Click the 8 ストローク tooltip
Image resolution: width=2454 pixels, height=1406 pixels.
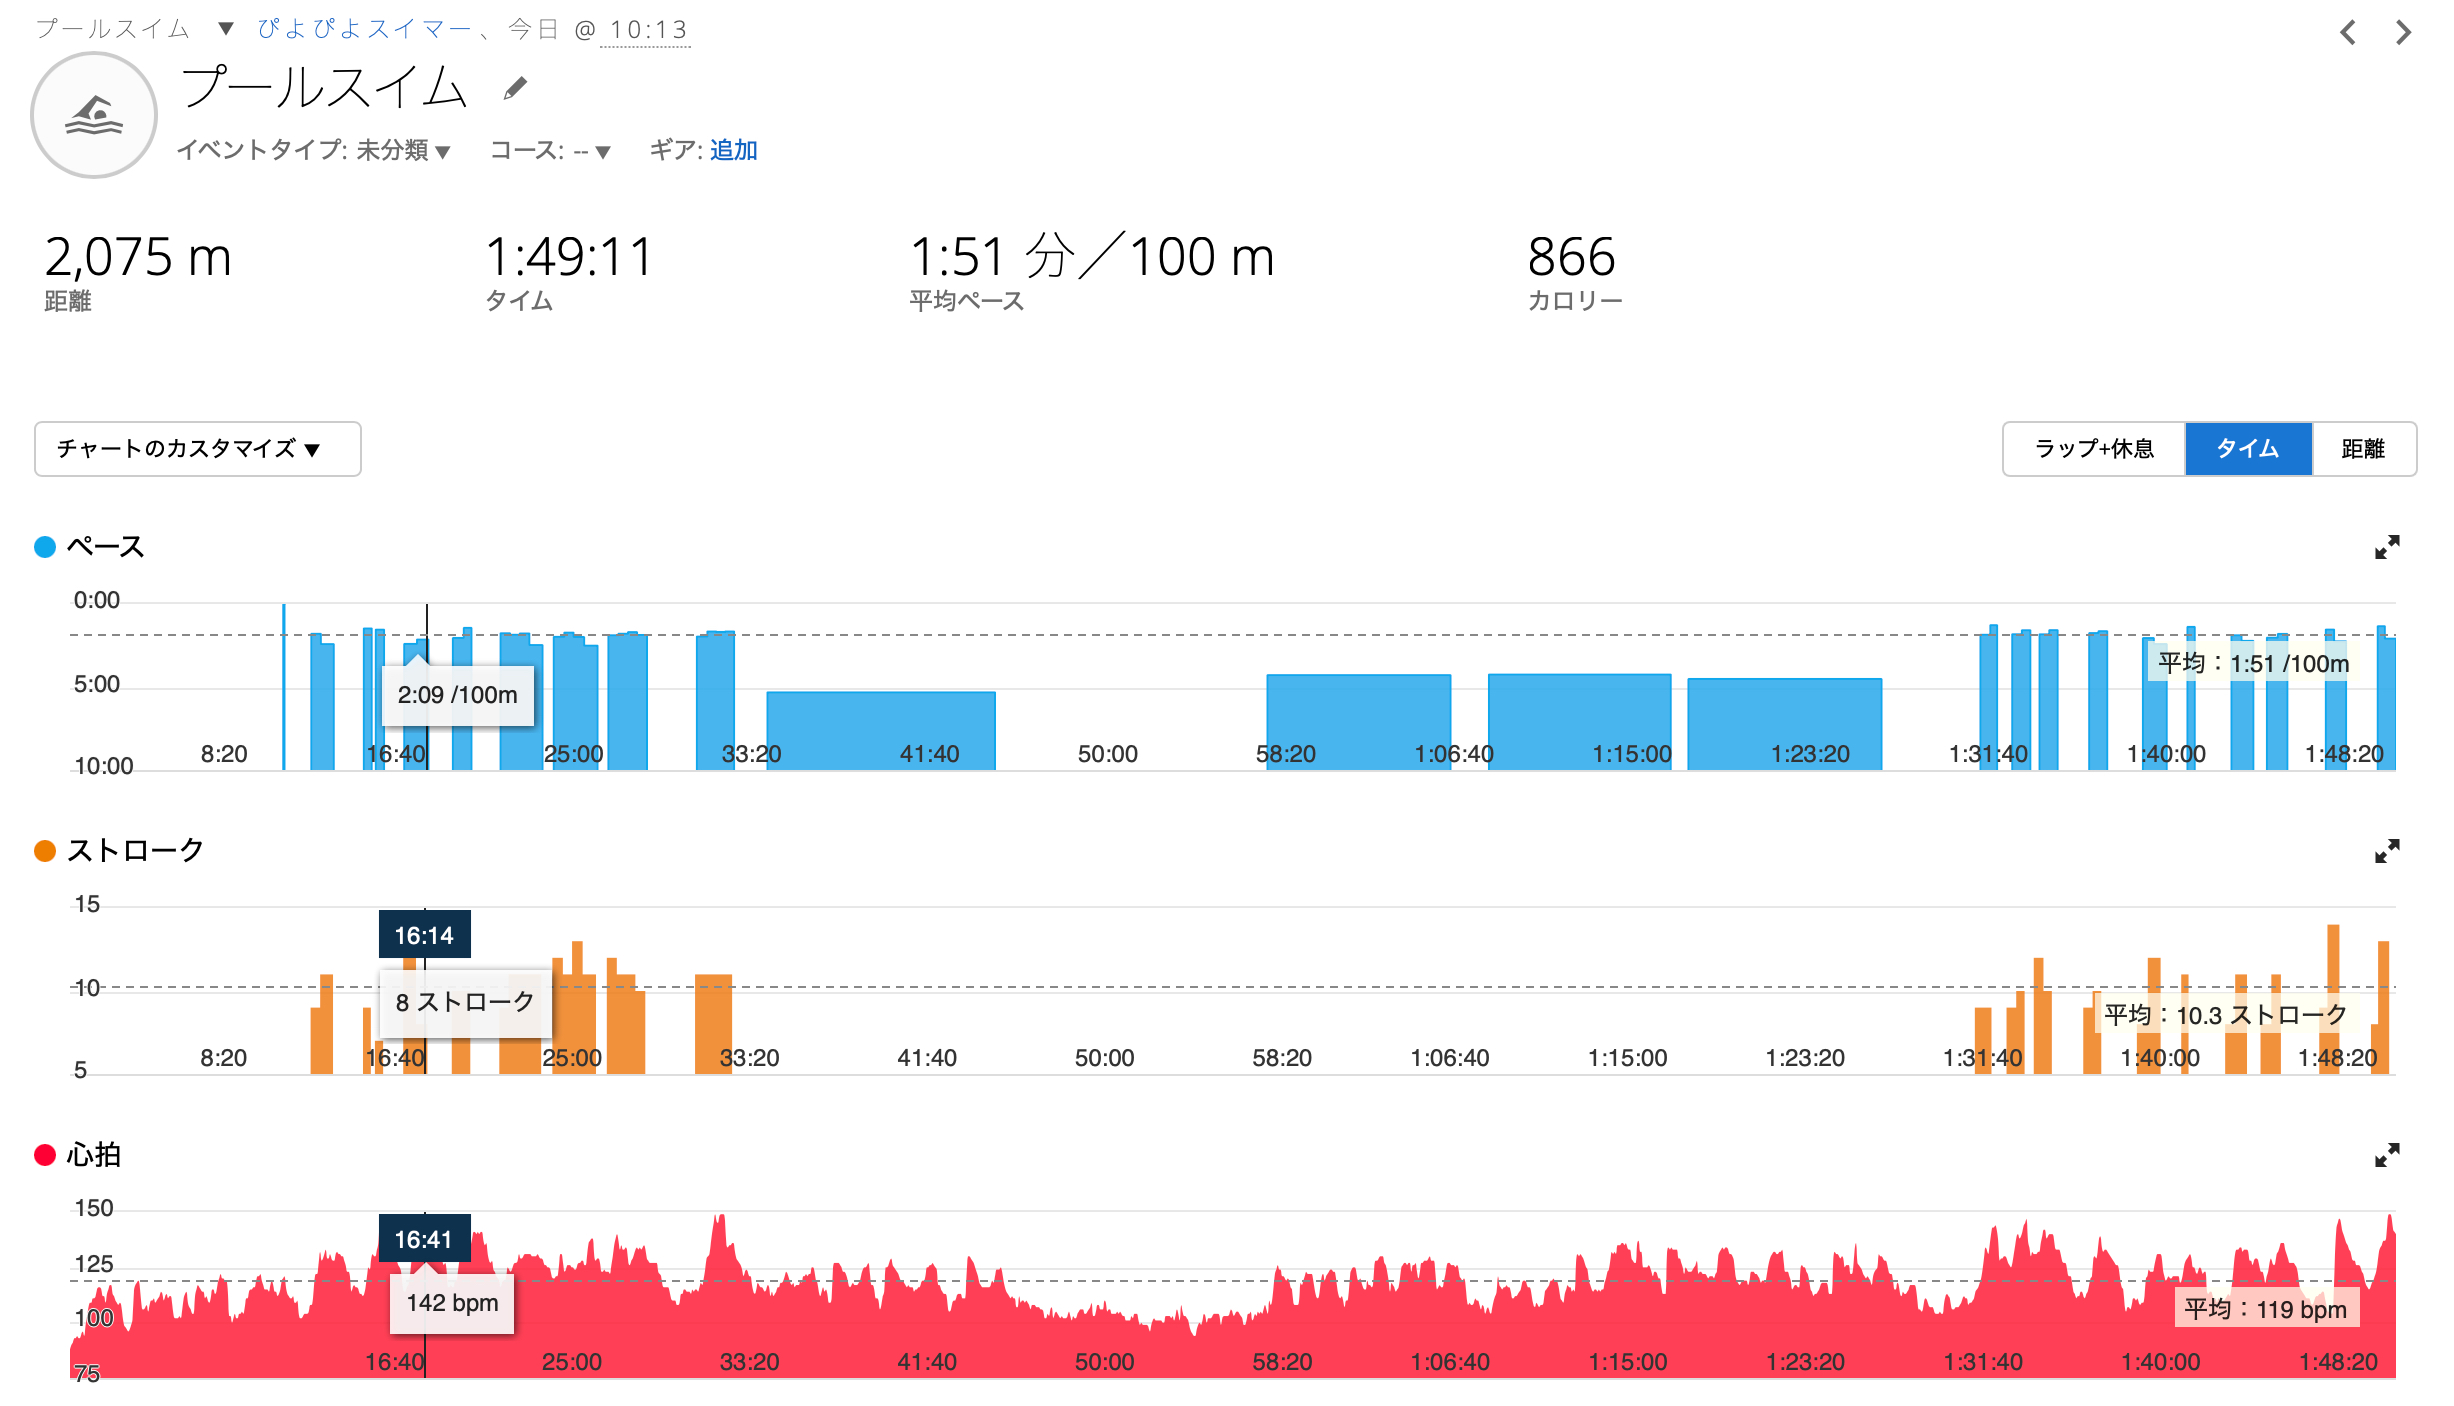[465, 1002]
